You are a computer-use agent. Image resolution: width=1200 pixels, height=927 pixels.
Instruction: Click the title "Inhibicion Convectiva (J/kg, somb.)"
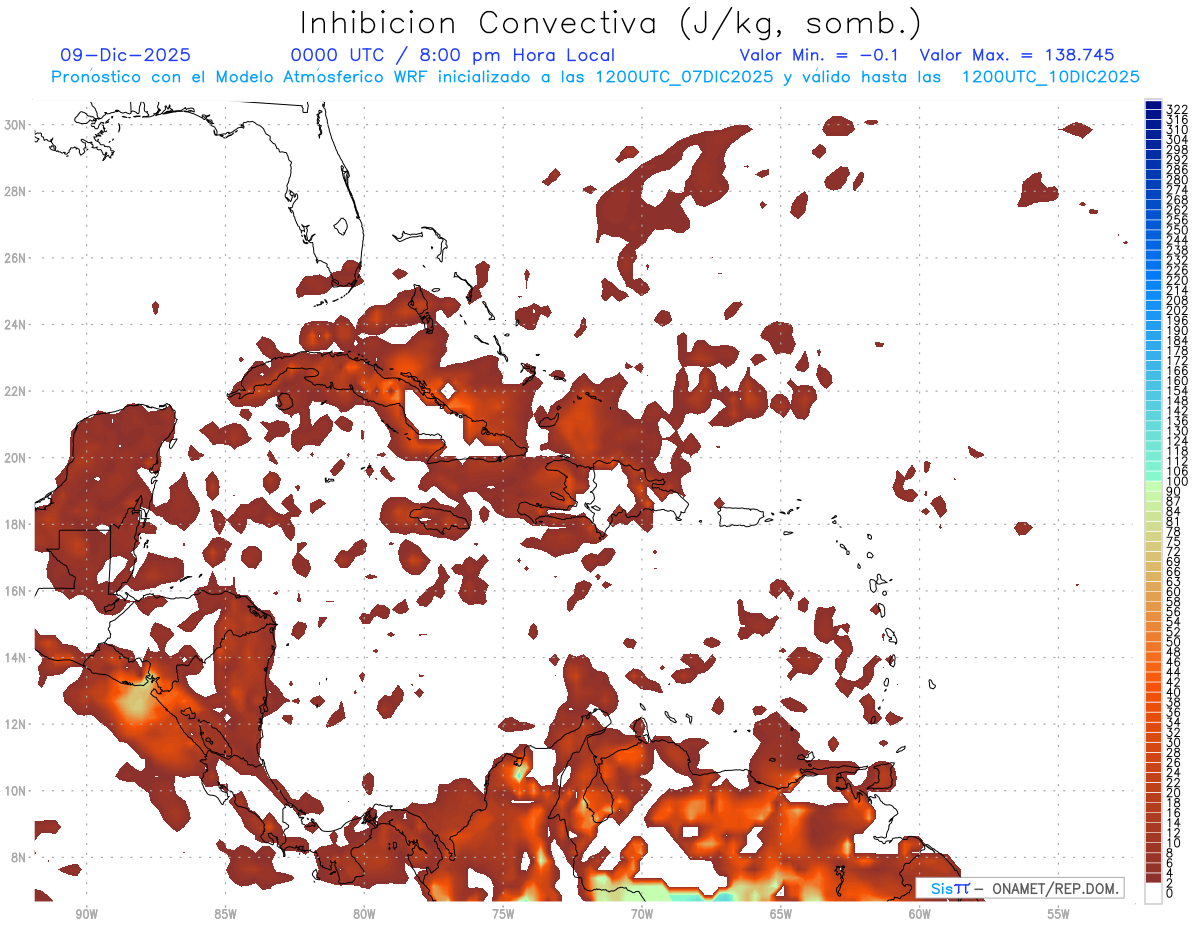coord(611,23)
